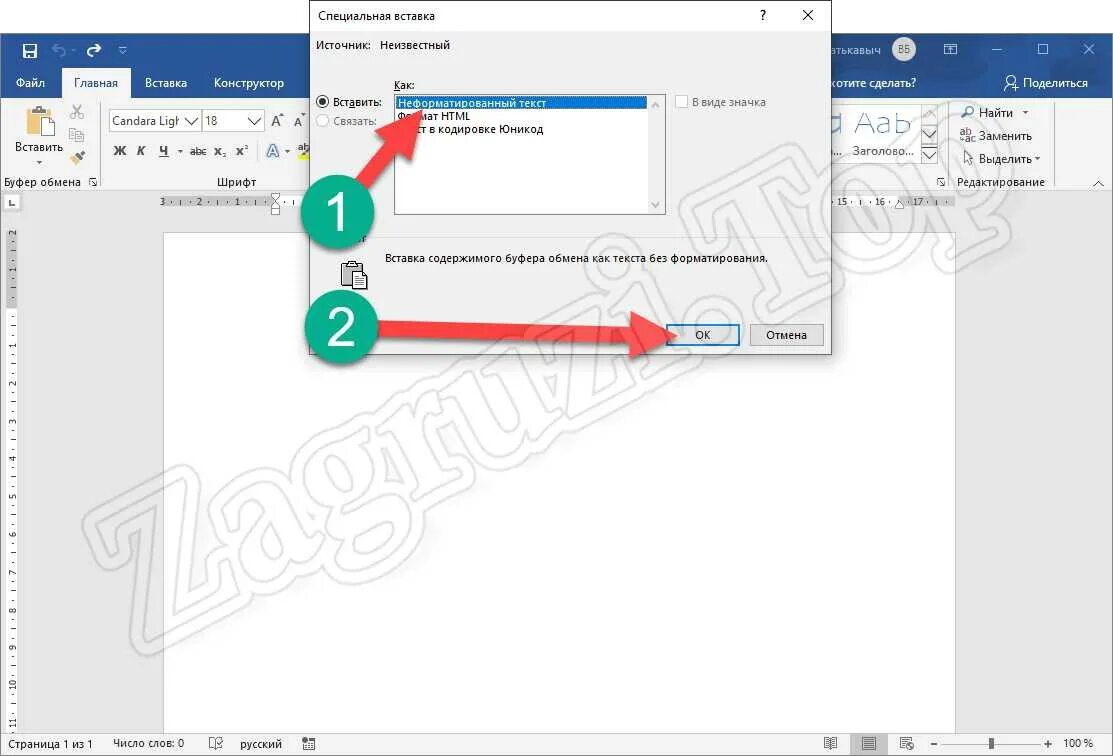Screen dimensions: 1113x756
Task: Open the spelling proofing status icon
Action: [216, 743]
